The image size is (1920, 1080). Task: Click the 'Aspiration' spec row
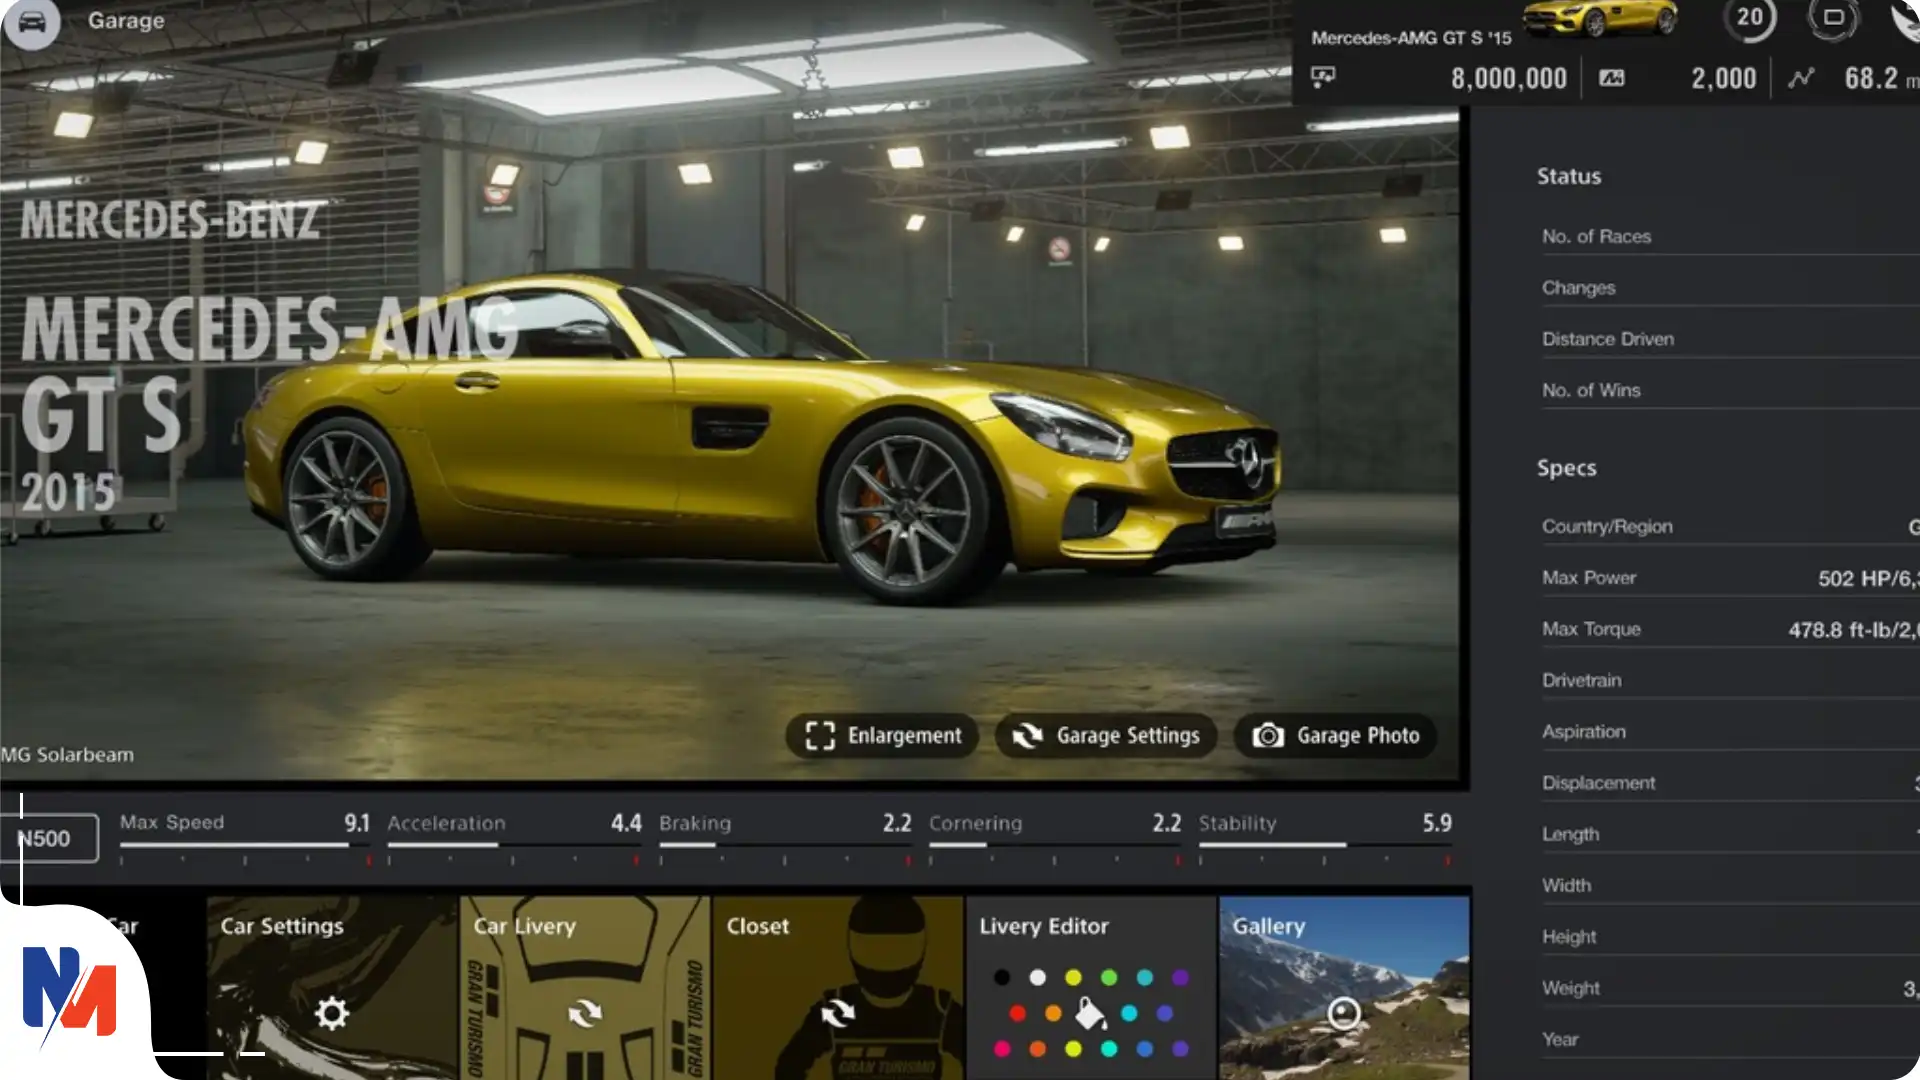1730,732
